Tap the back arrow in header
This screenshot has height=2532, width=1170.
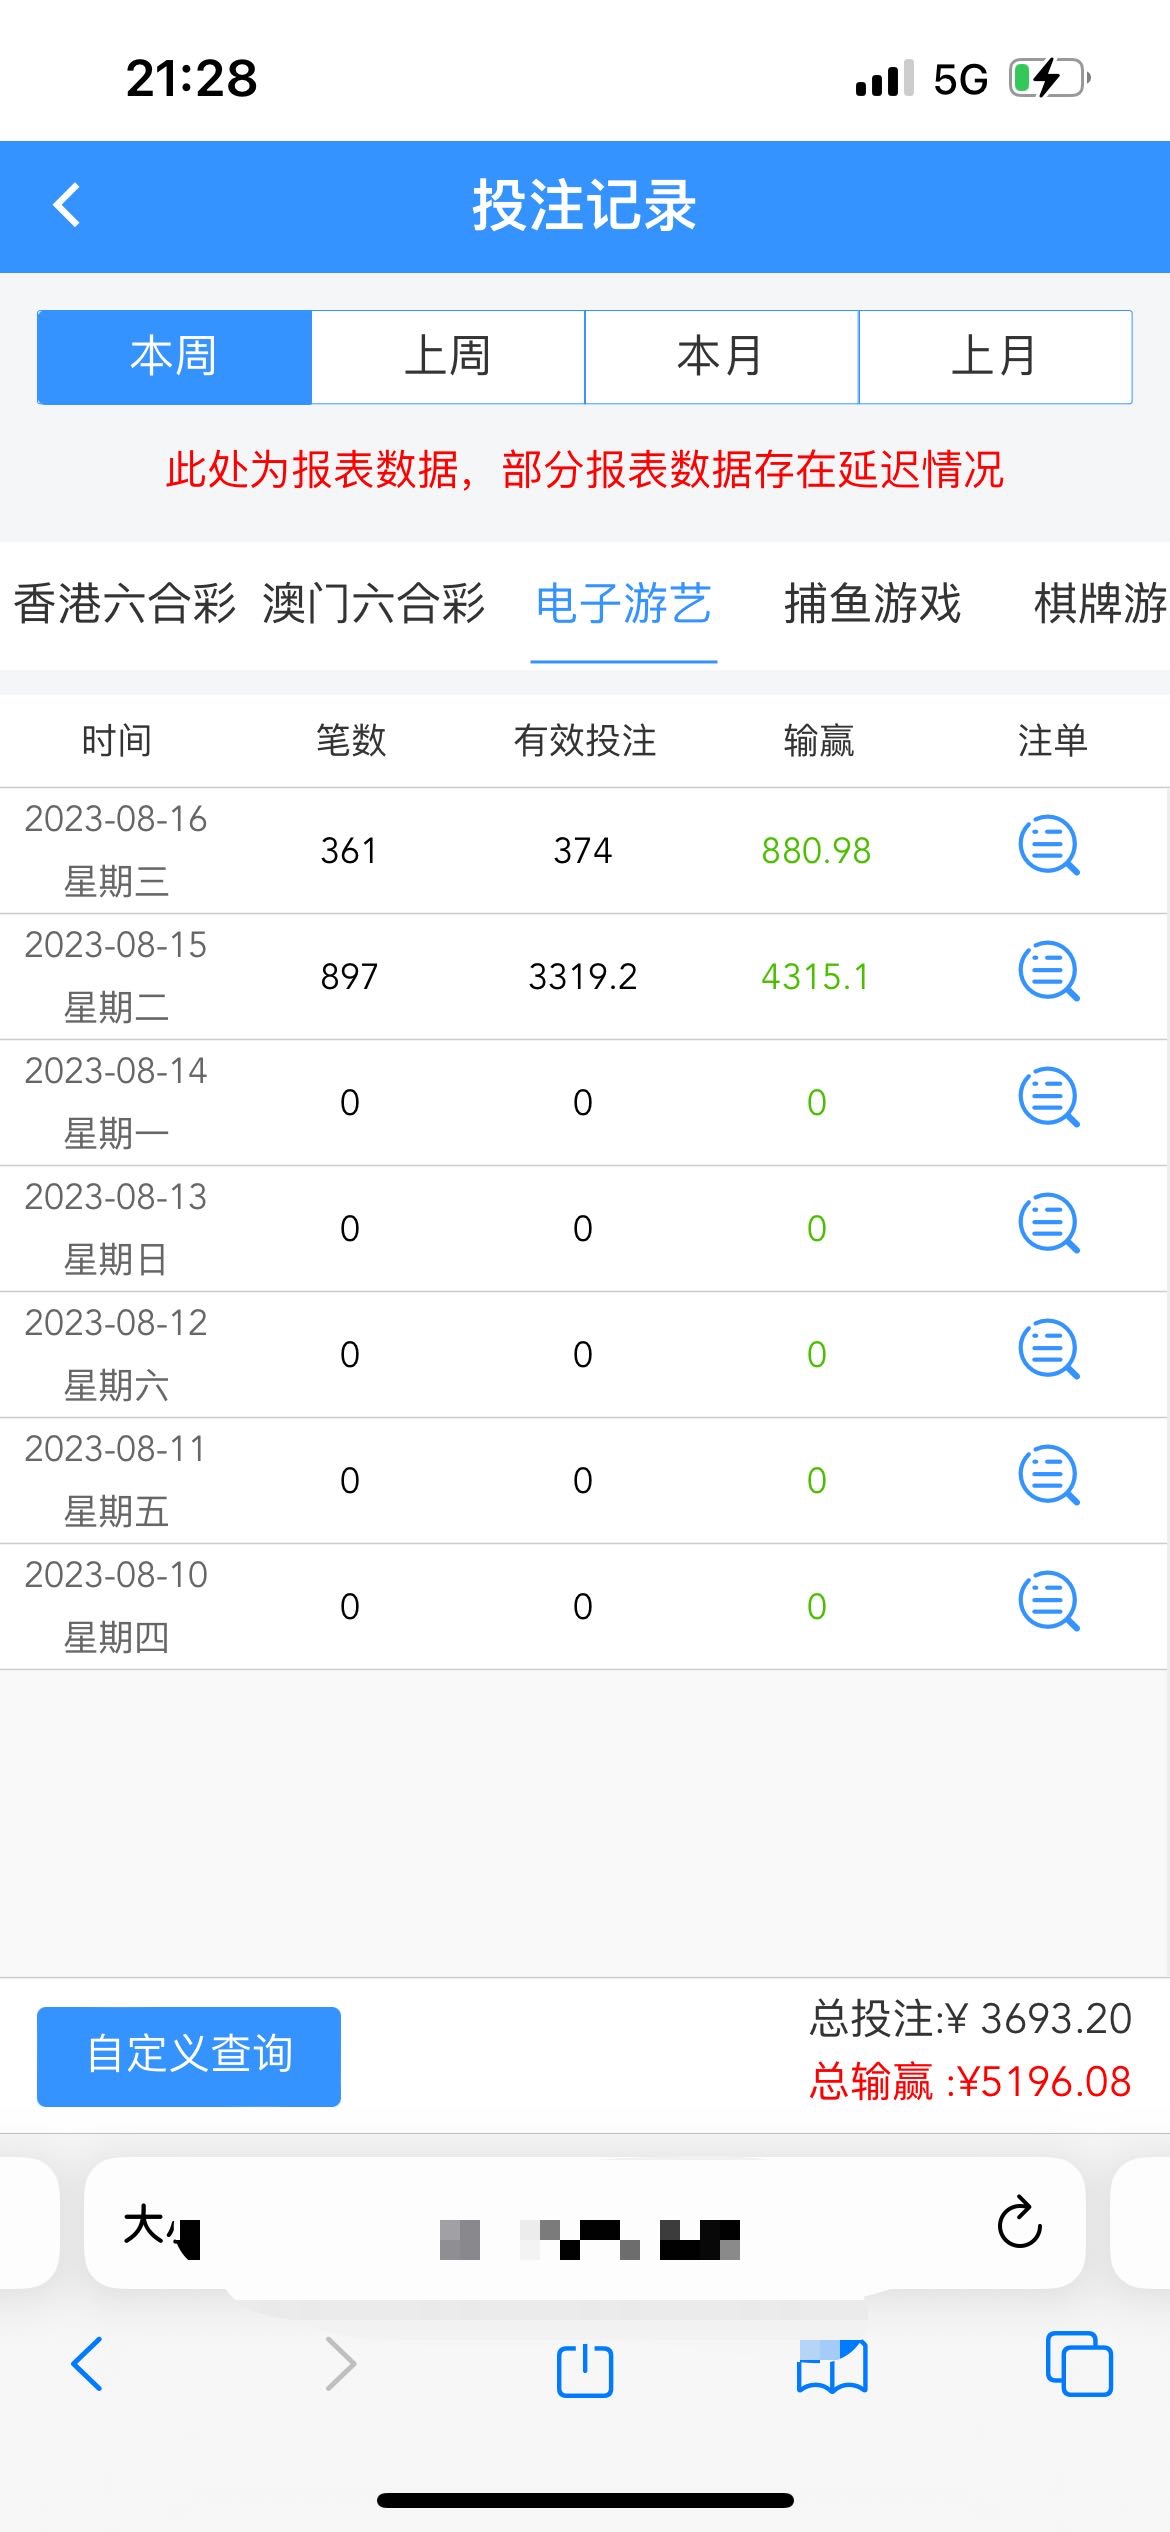tap(67, 206)
